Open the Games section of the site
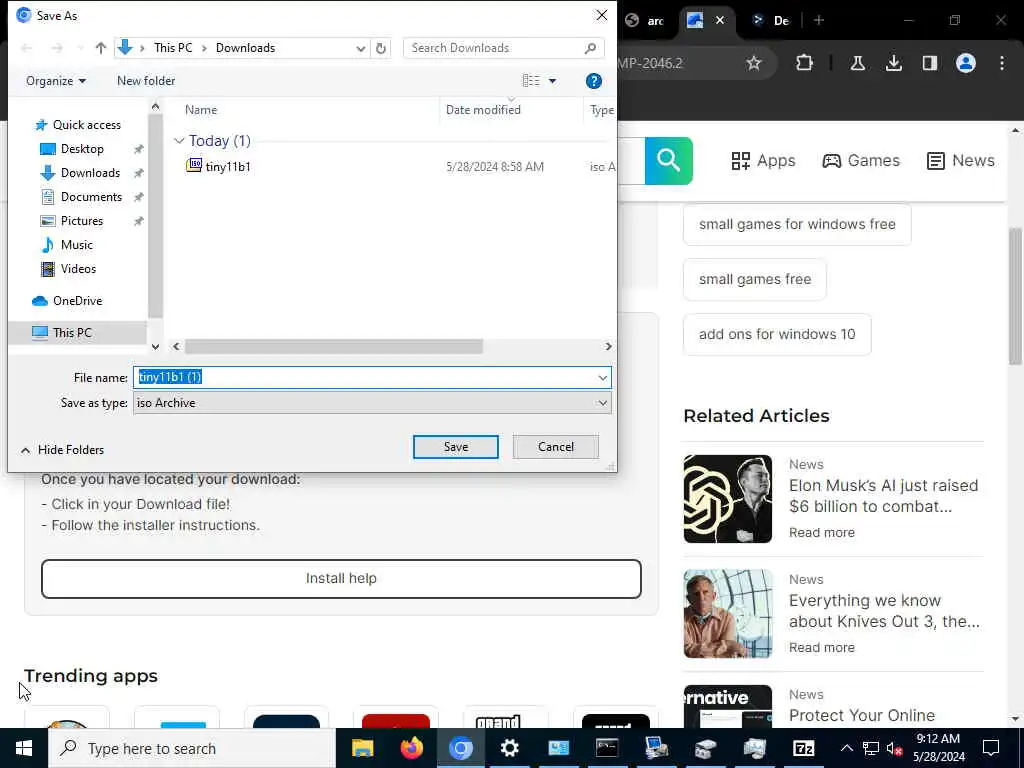Image resolution: width=1024 pixels, height=768 pixels. click(x=861, y=161)
